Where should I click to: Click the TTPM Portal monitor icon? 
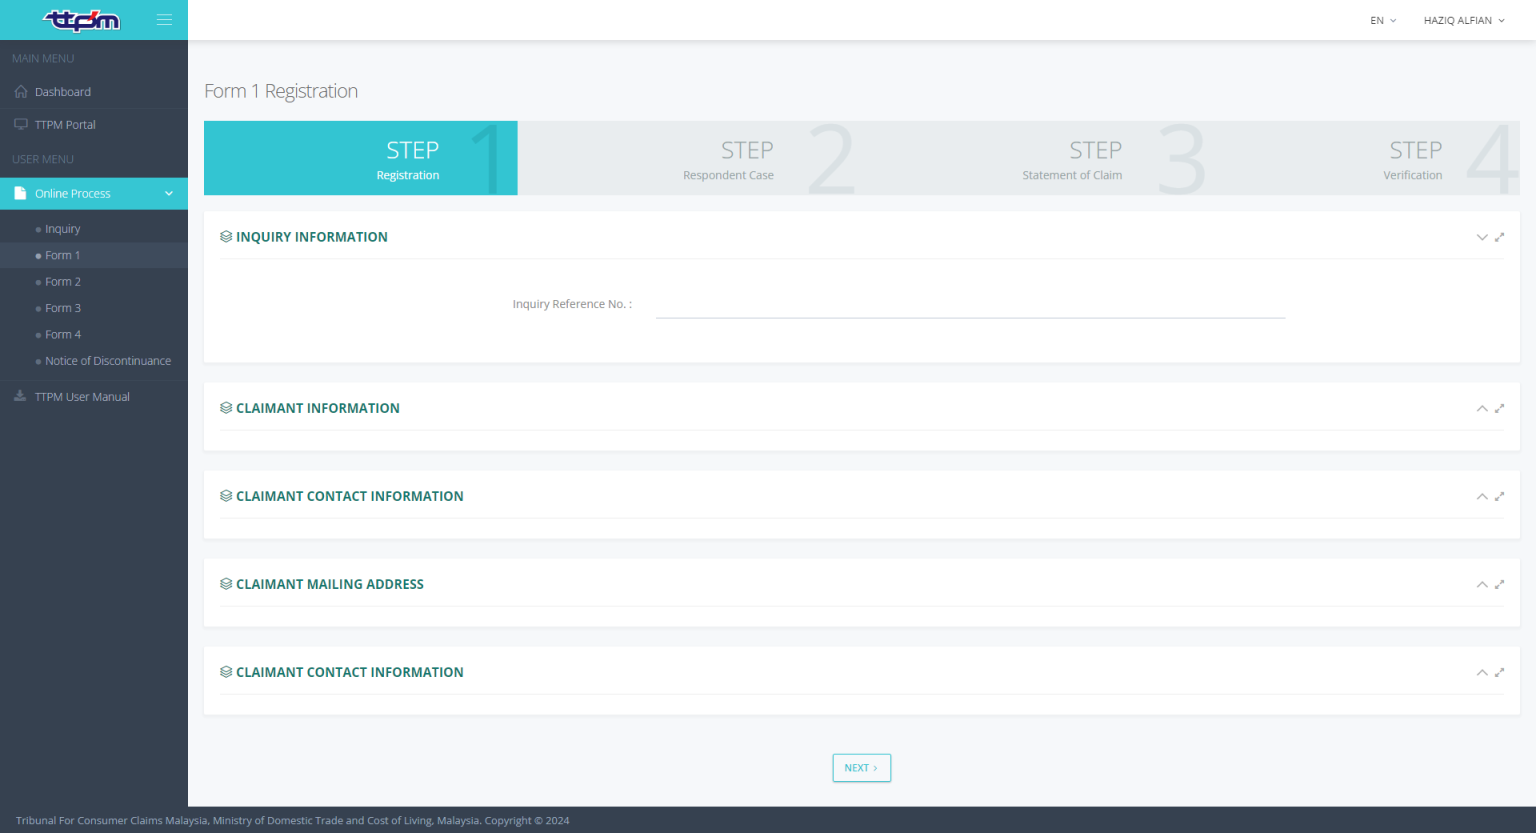(21, 125)
